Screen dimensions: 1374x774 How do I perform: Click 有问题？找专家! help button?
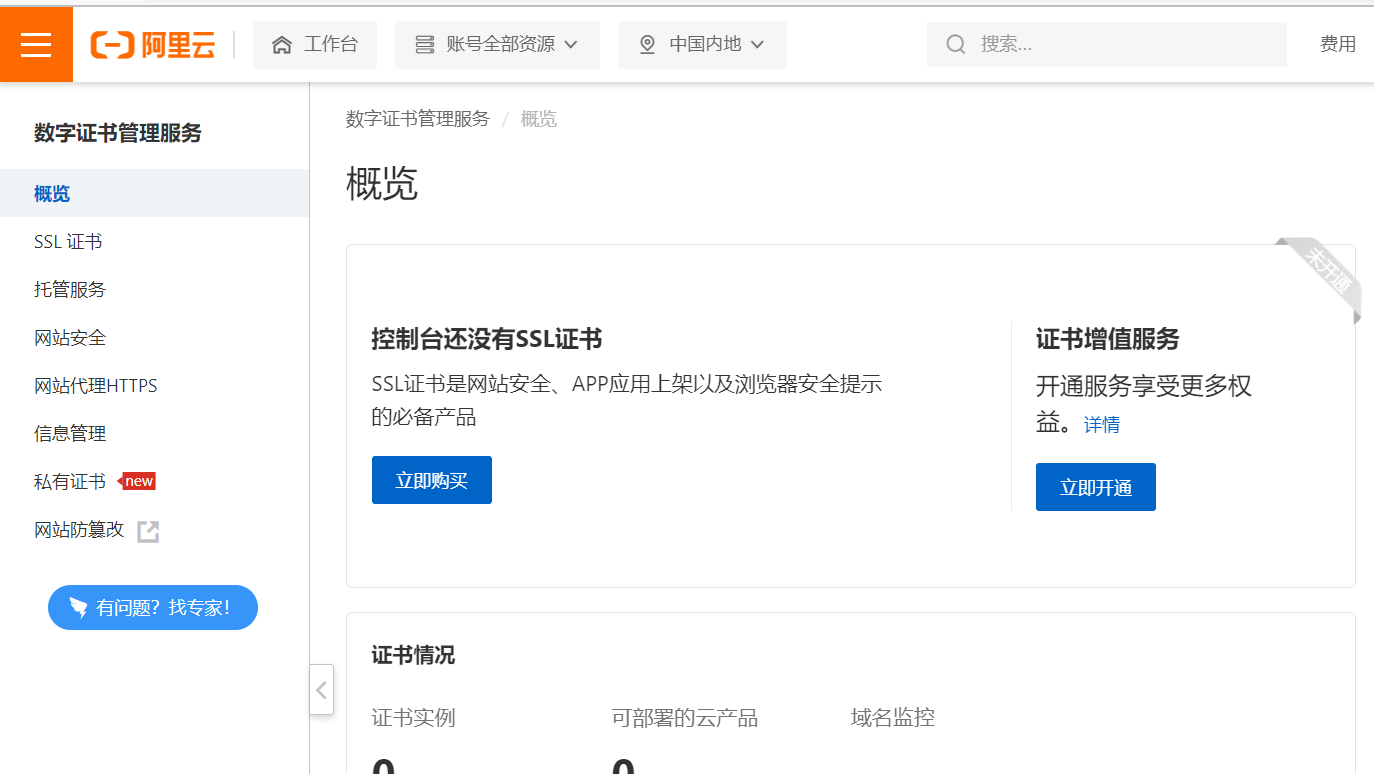point(153,607)
